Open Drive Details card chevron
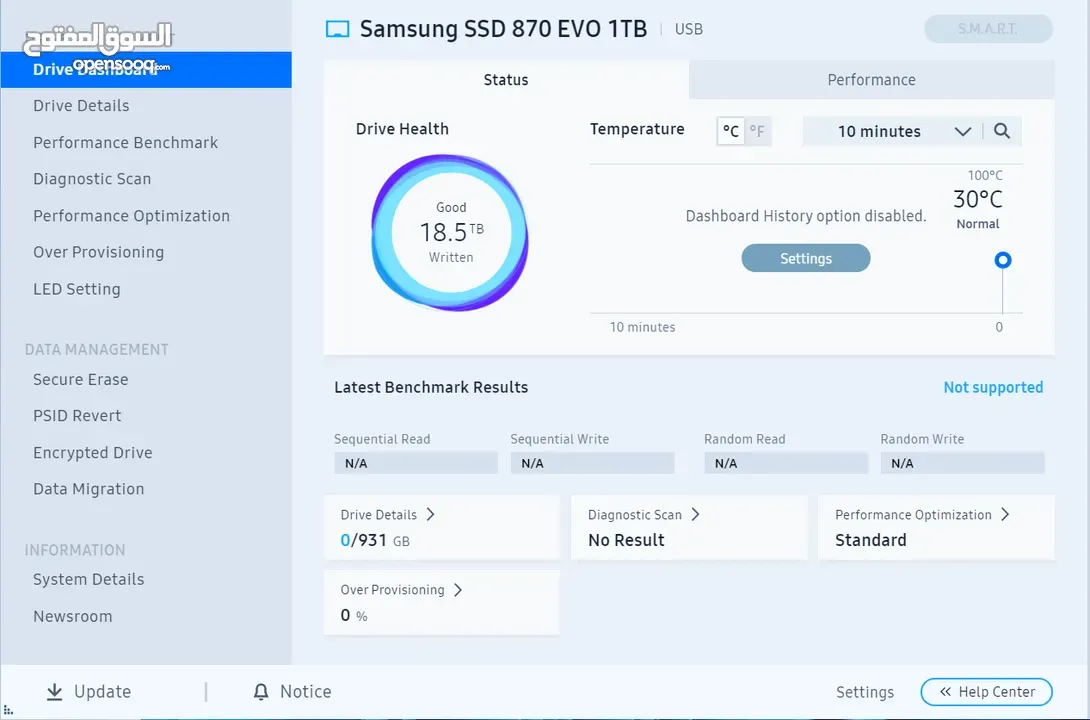 [430, 514]
